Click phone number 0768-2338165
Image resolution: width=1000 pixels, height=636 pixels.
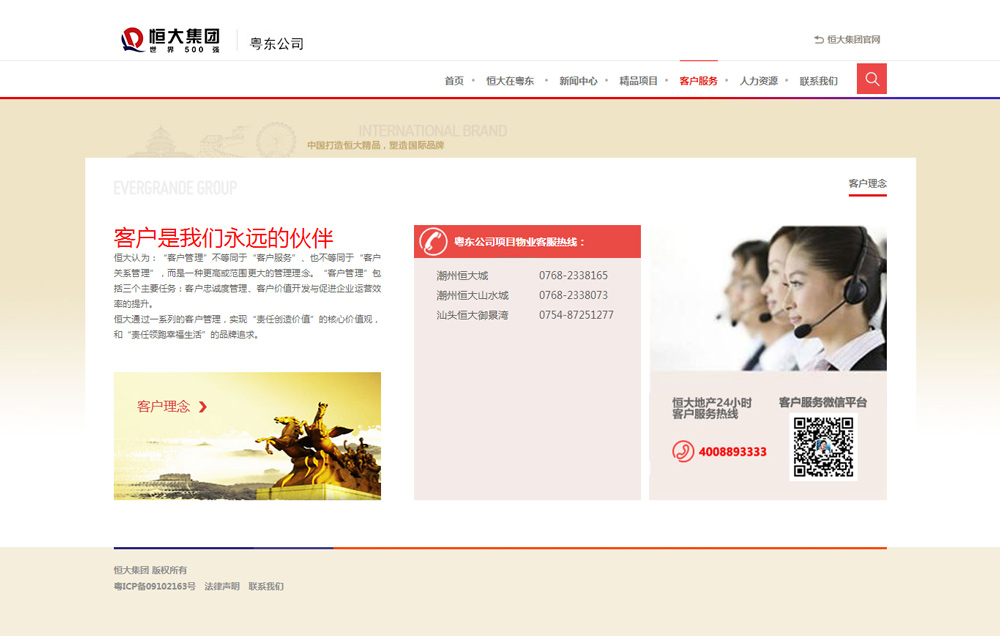pos(573,276)
